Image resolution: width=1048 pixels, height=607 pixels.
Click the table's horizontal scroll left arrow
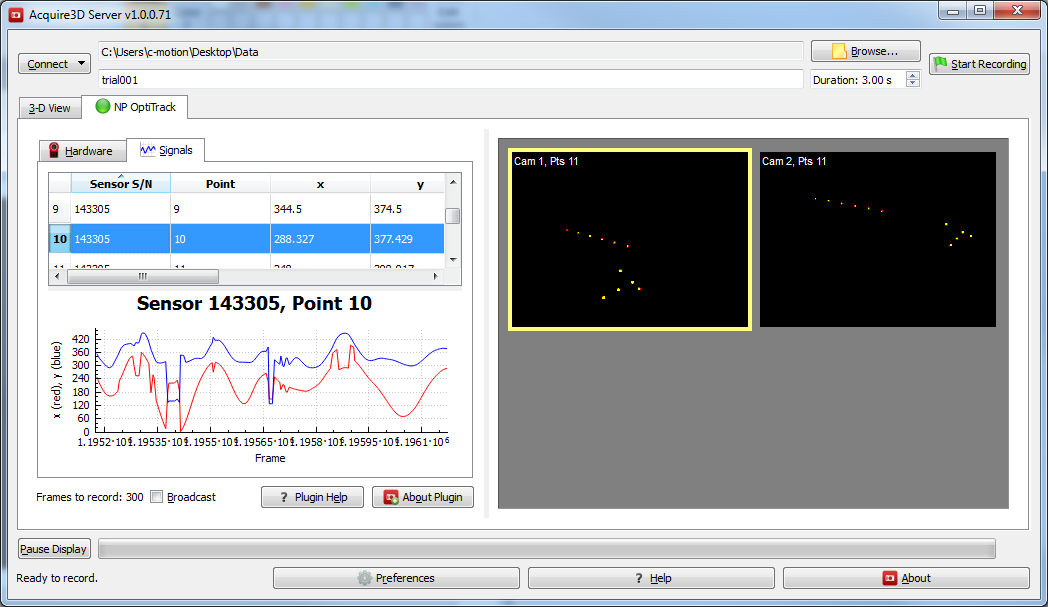[57, 276]
